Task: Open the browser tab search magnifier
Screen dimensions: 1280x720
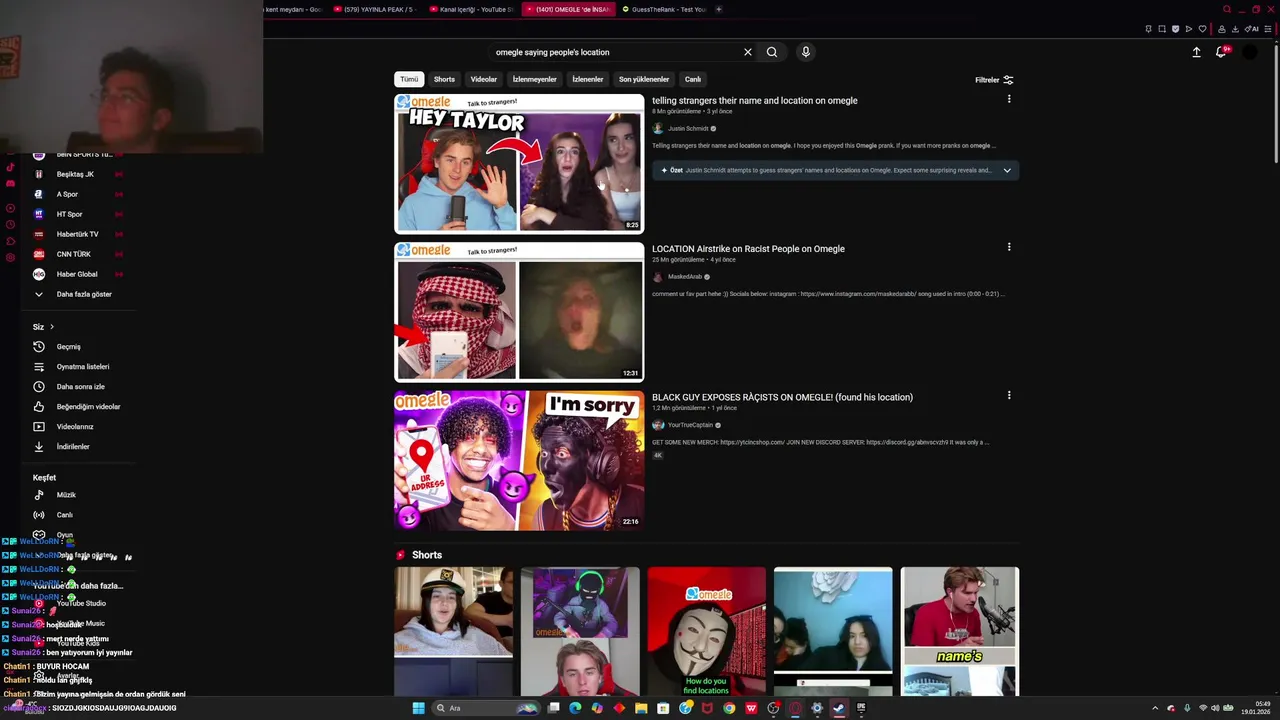Action: point(1227,9)
